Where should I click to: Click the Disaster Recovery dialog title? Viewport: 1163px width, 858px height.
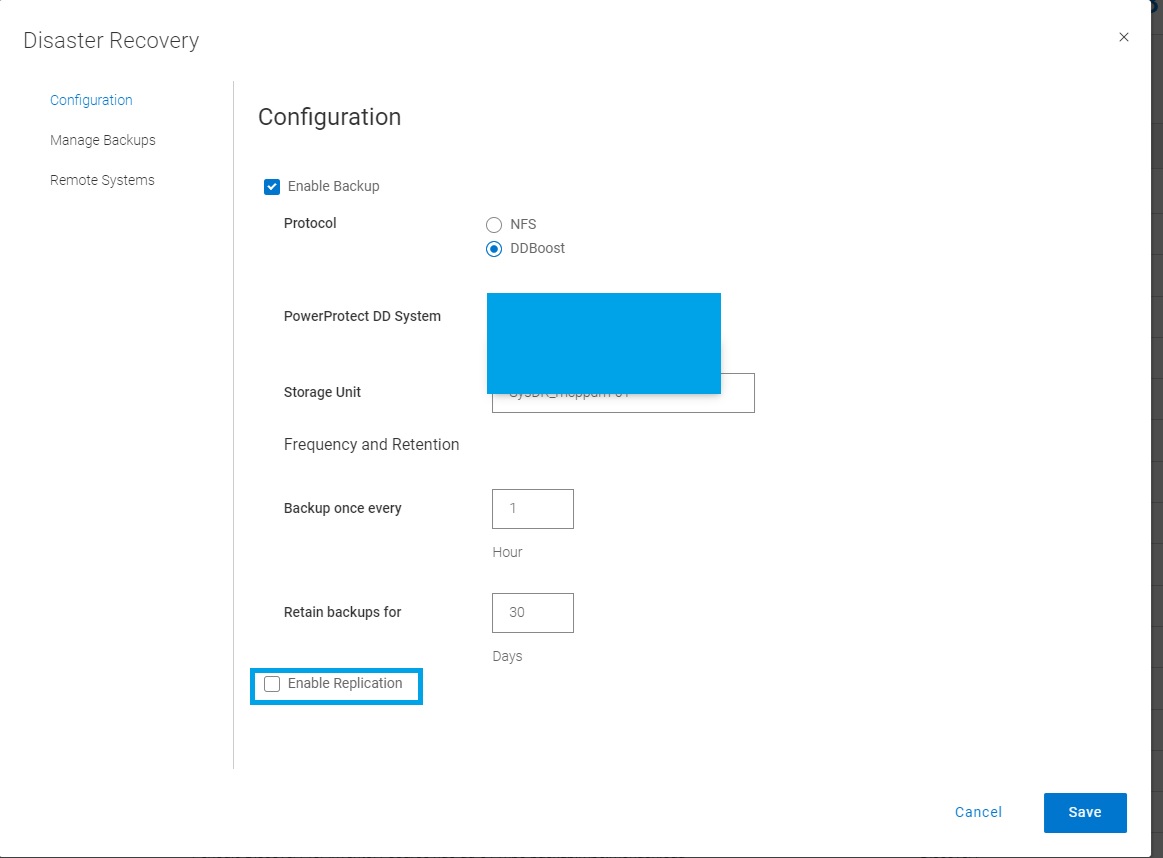[x=110, y=40]
